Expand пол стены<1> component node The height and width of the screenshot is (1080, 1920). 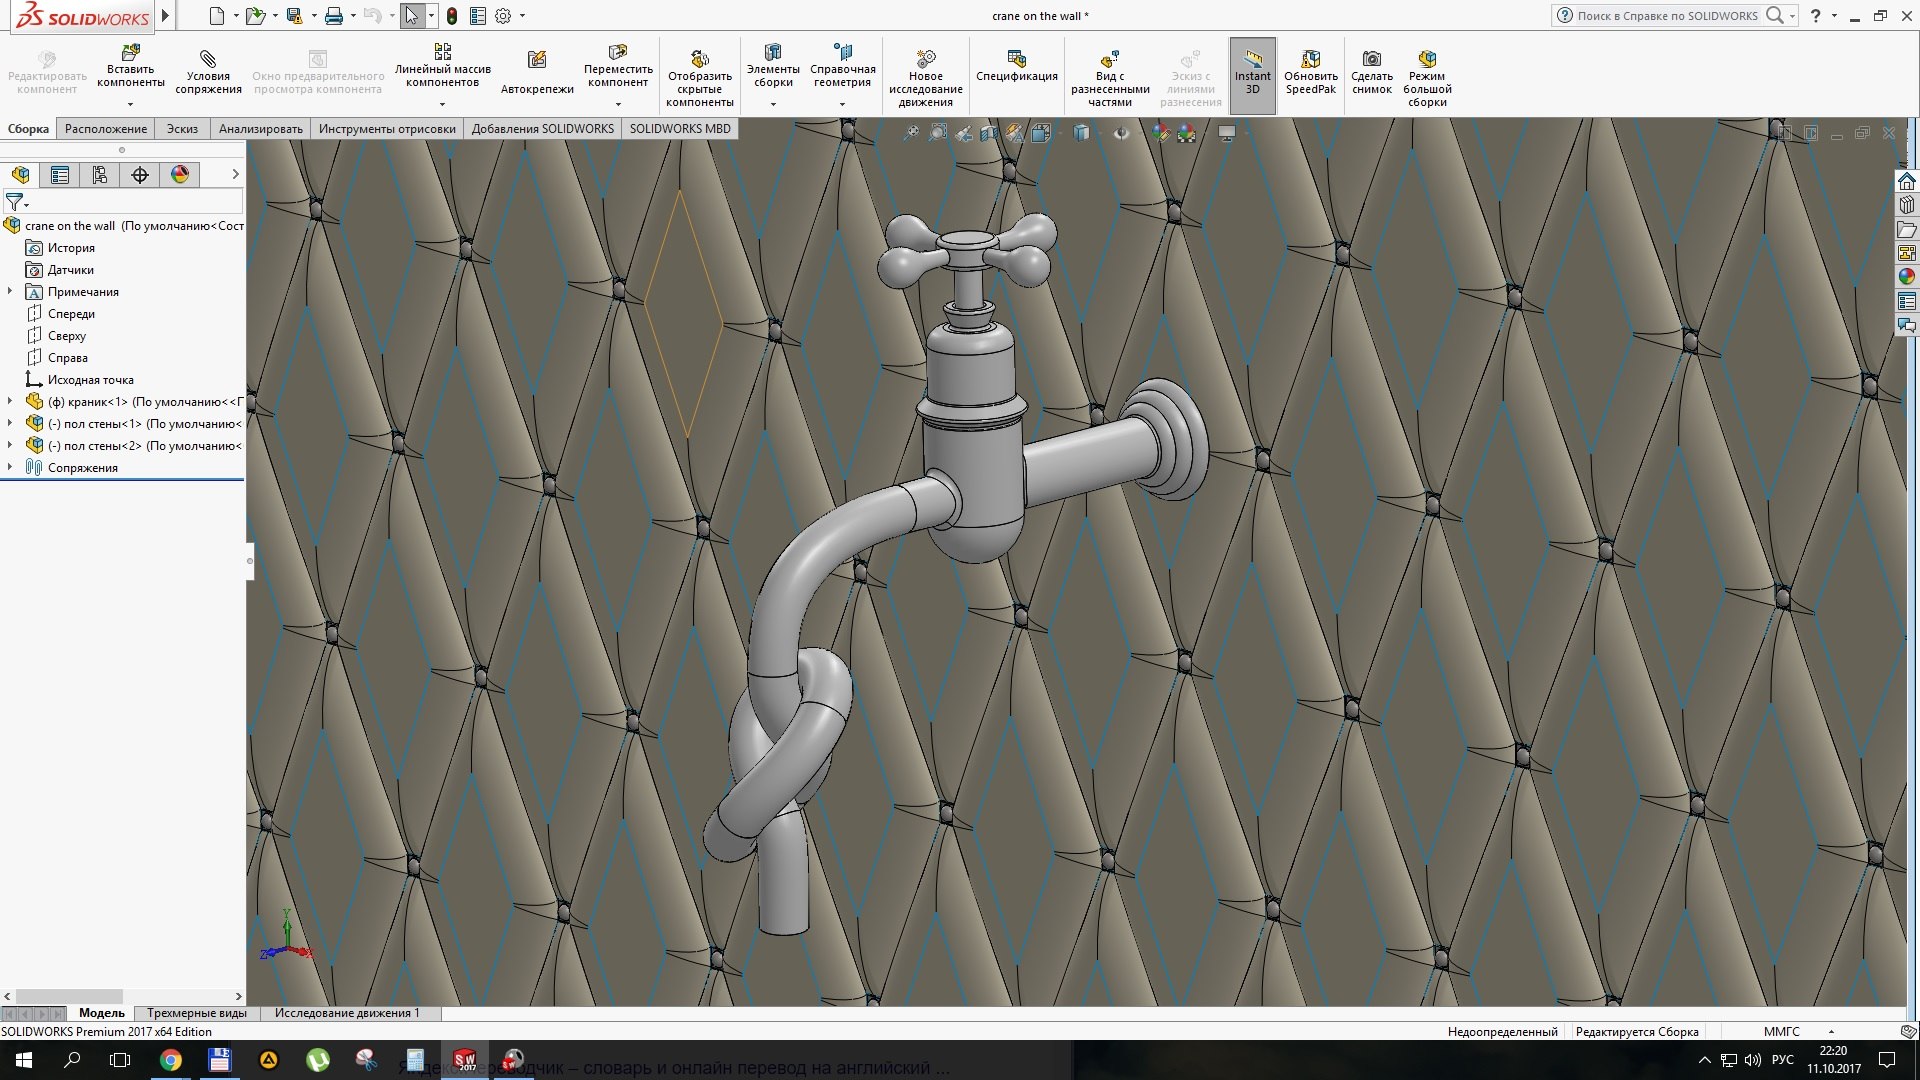pos(10,424)
